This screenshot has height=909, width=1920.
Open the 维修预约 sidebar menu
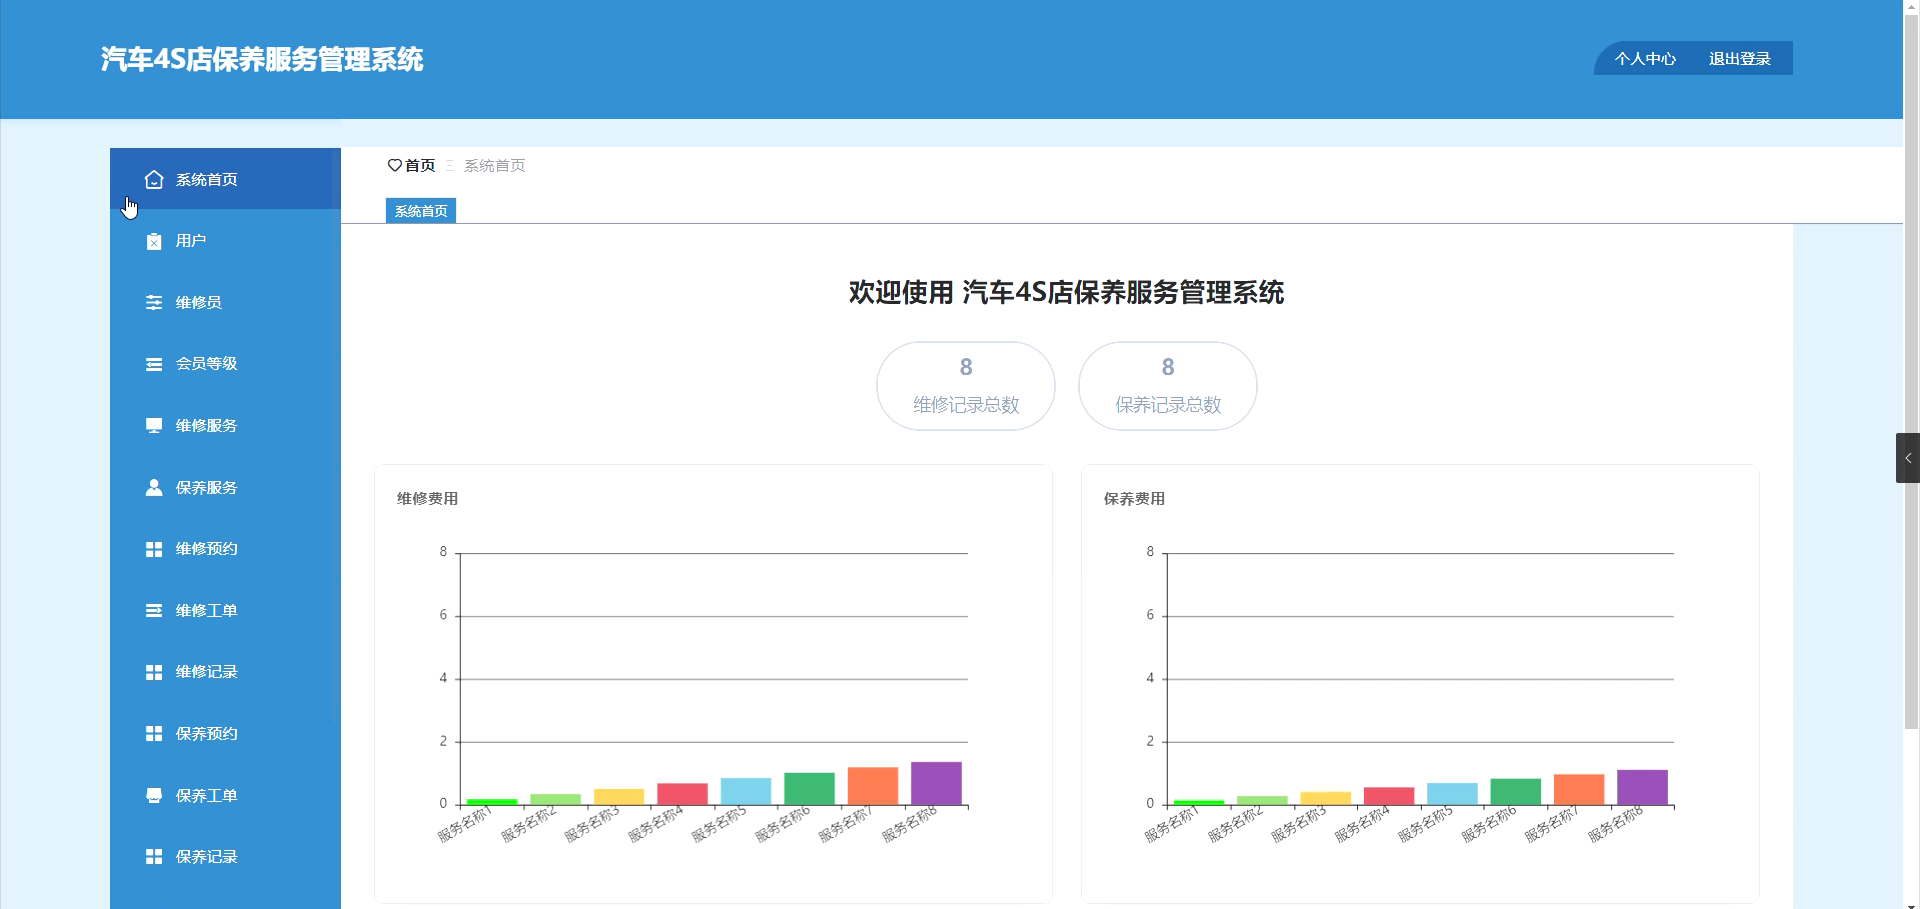(x=225, y=549)
